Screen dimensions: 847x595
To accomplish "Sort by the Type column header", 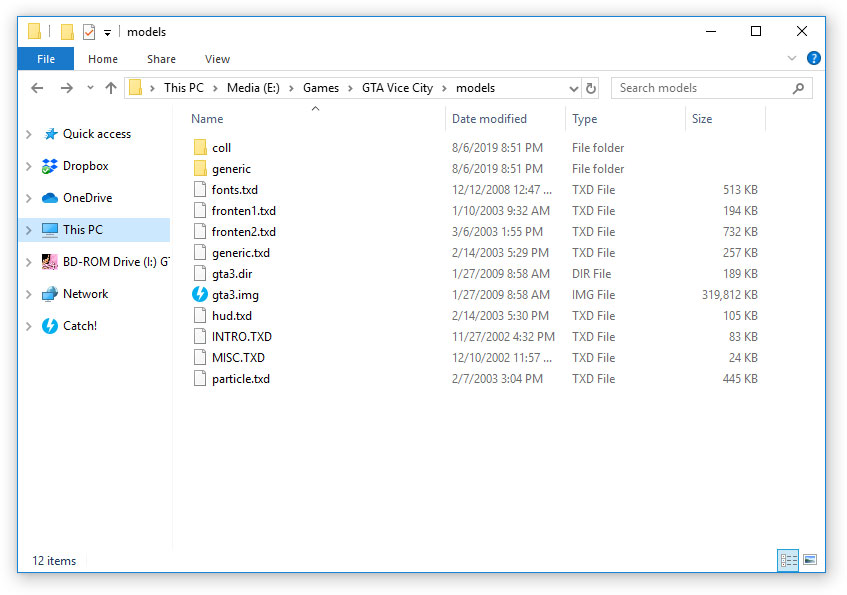I will 584,119.
